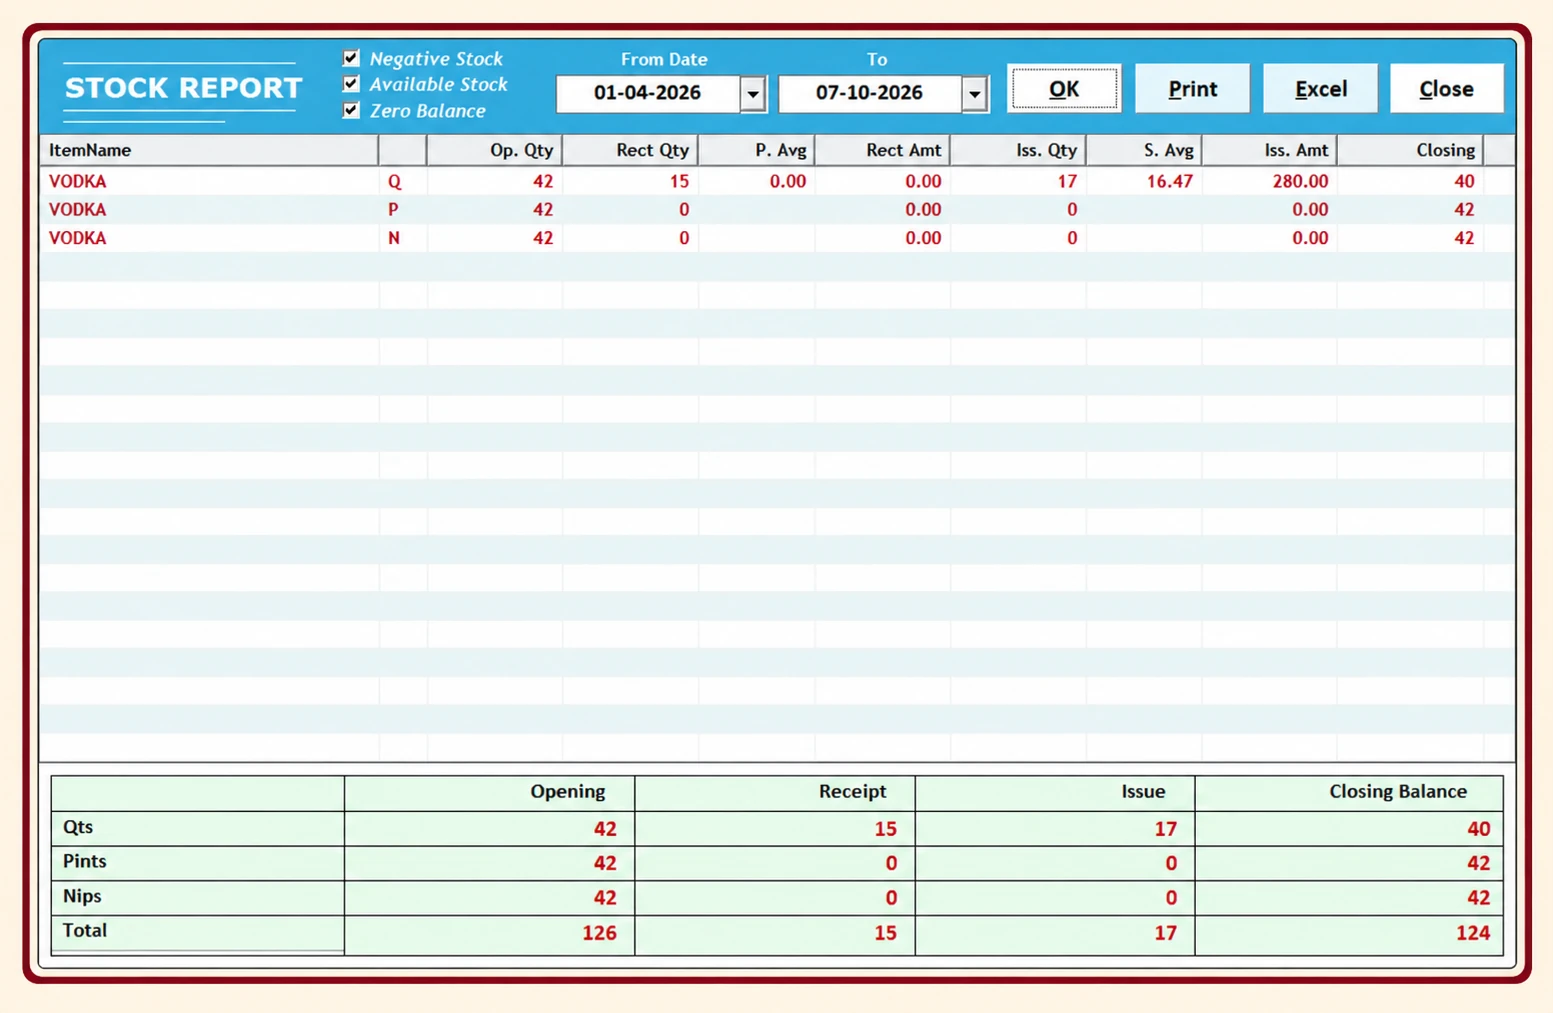The image size is (1553, 1013).
Task: Select the VODKA row with size P
Action: pyautogui.click(x=777, y=209)
